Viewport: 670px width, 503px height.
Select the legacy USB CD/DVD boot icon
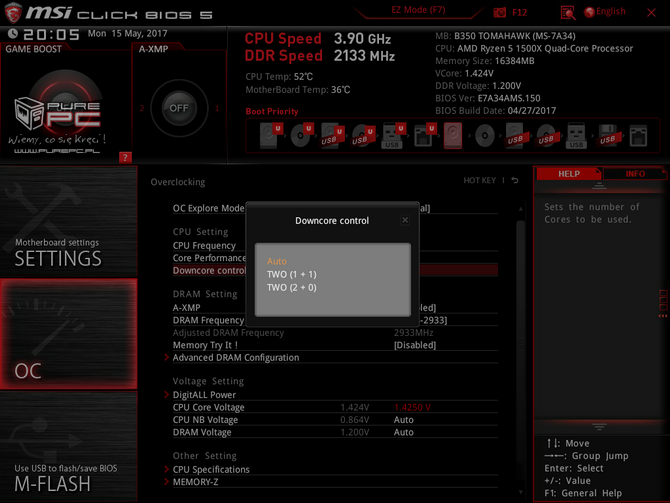pos(546,135)
